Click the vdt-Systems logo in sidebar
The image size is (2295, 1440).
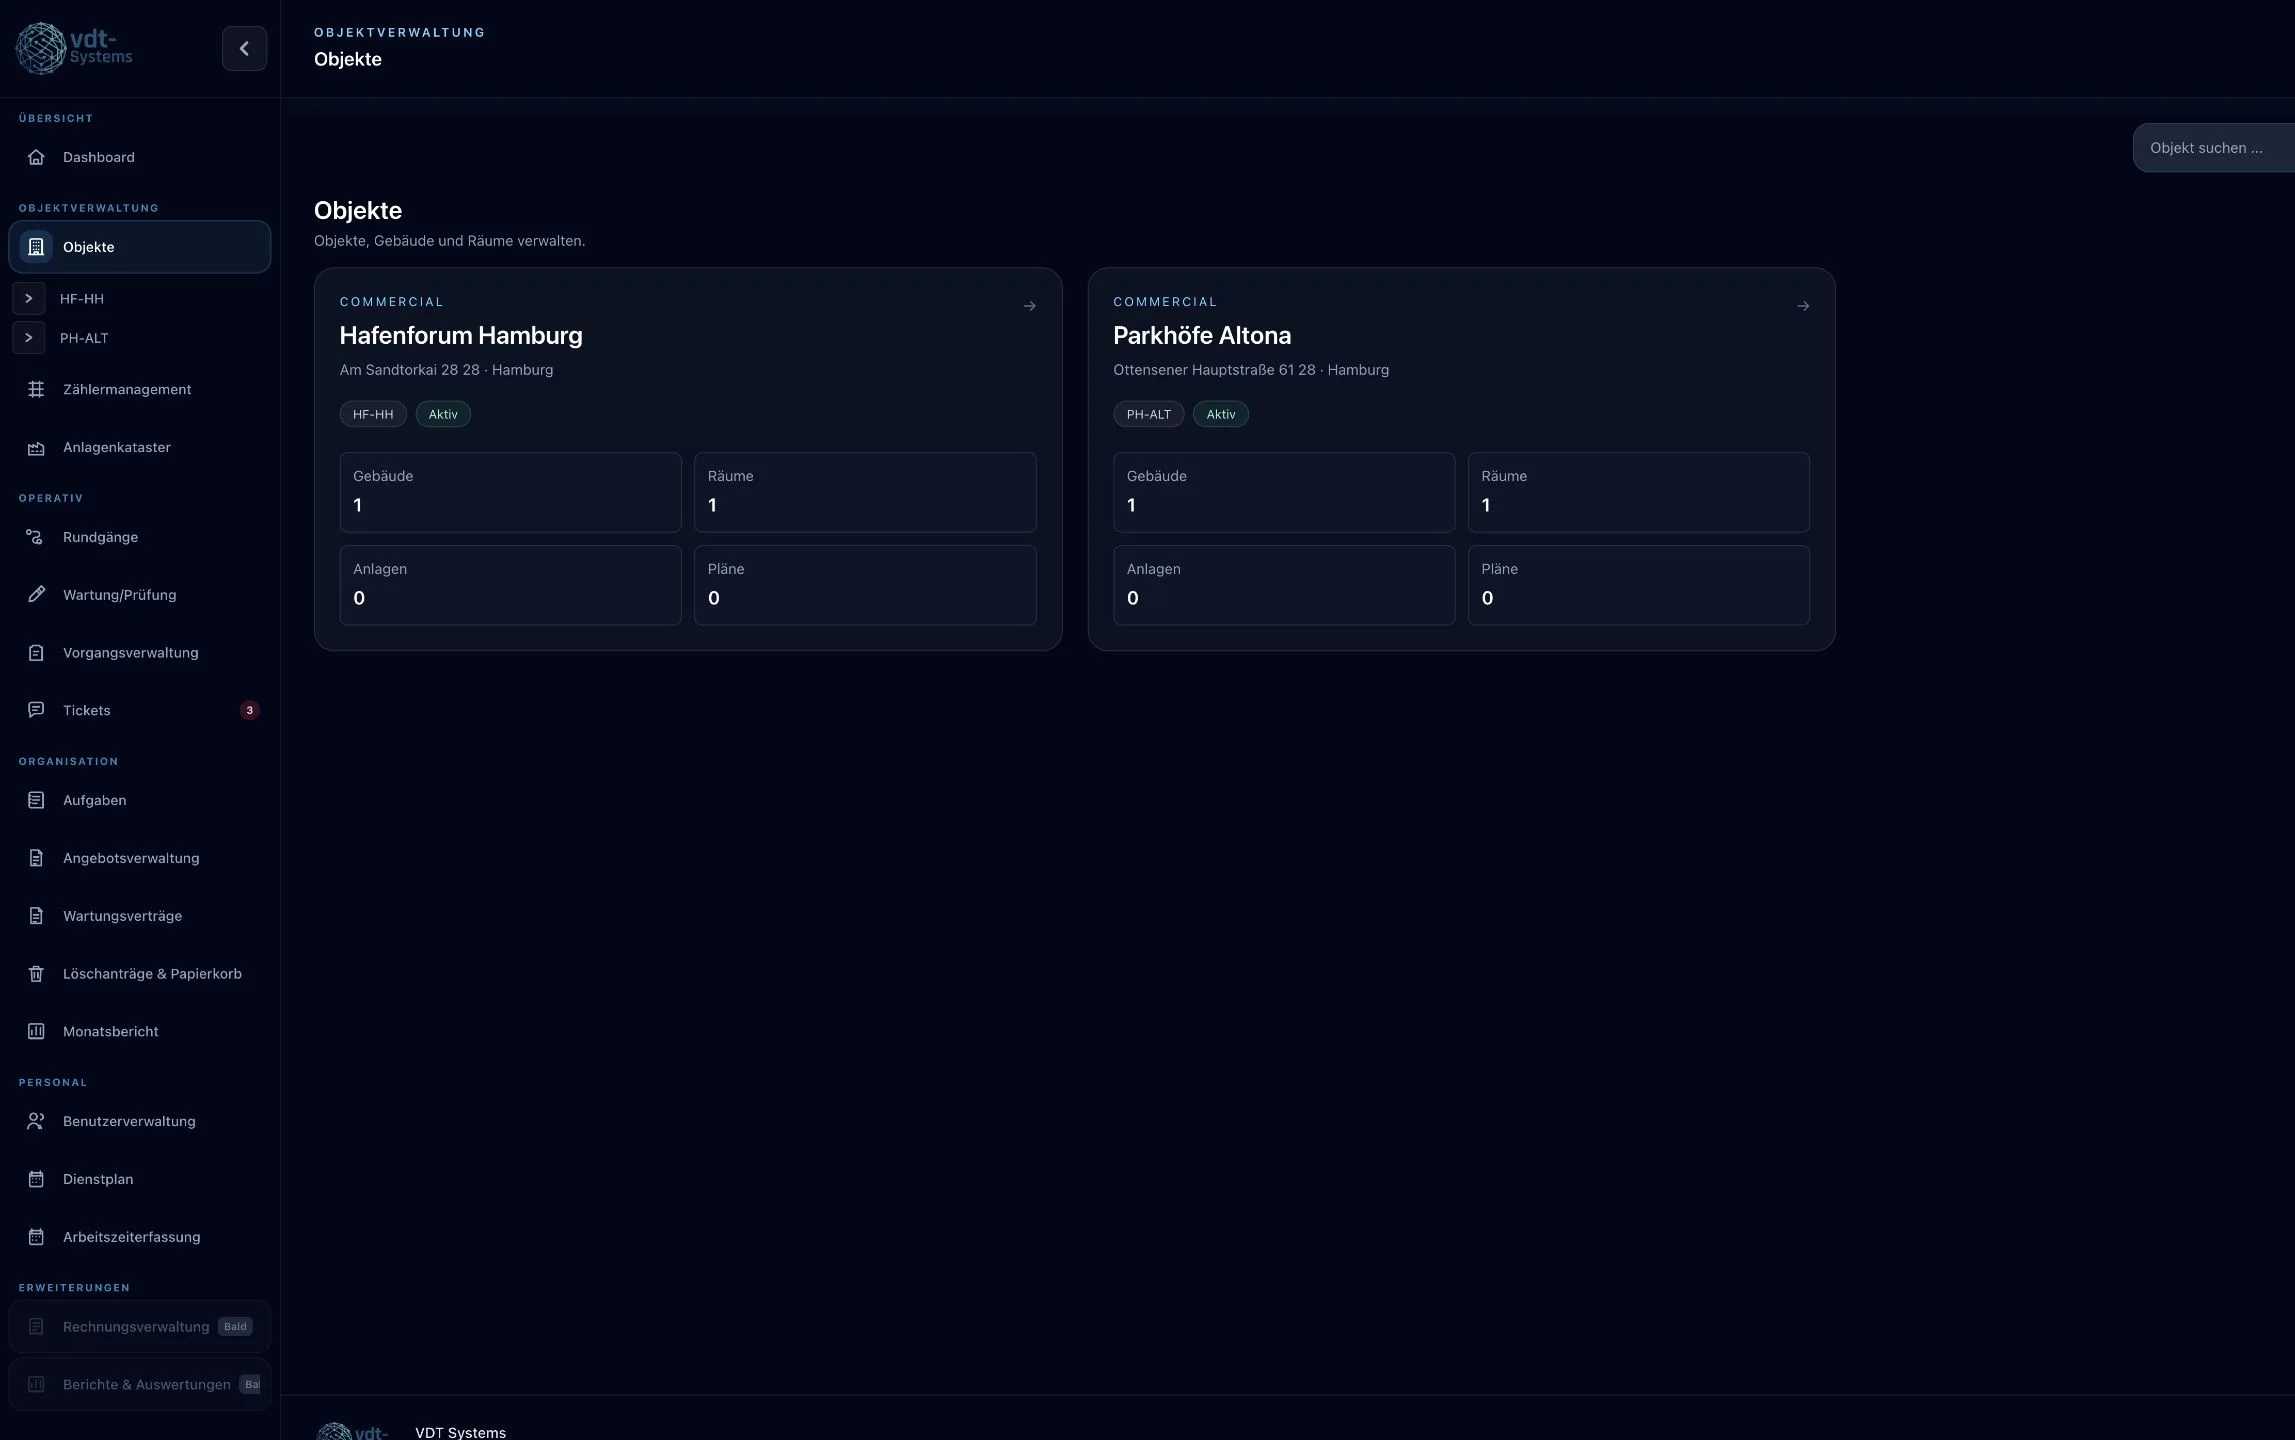tap(74, 48)
